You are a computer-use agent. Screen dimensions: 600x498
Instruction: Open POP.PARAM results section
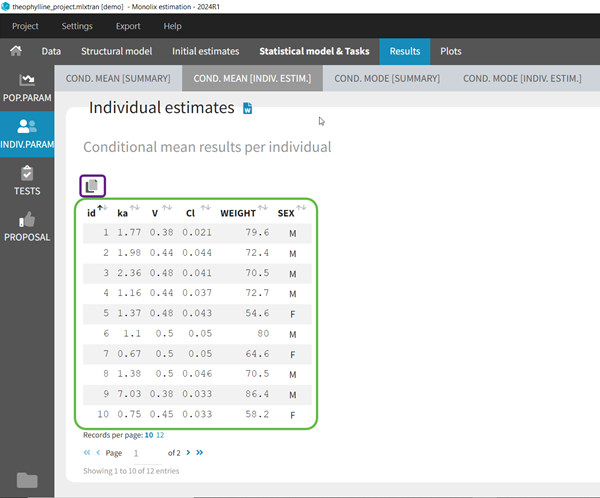(x=27, y=88)
